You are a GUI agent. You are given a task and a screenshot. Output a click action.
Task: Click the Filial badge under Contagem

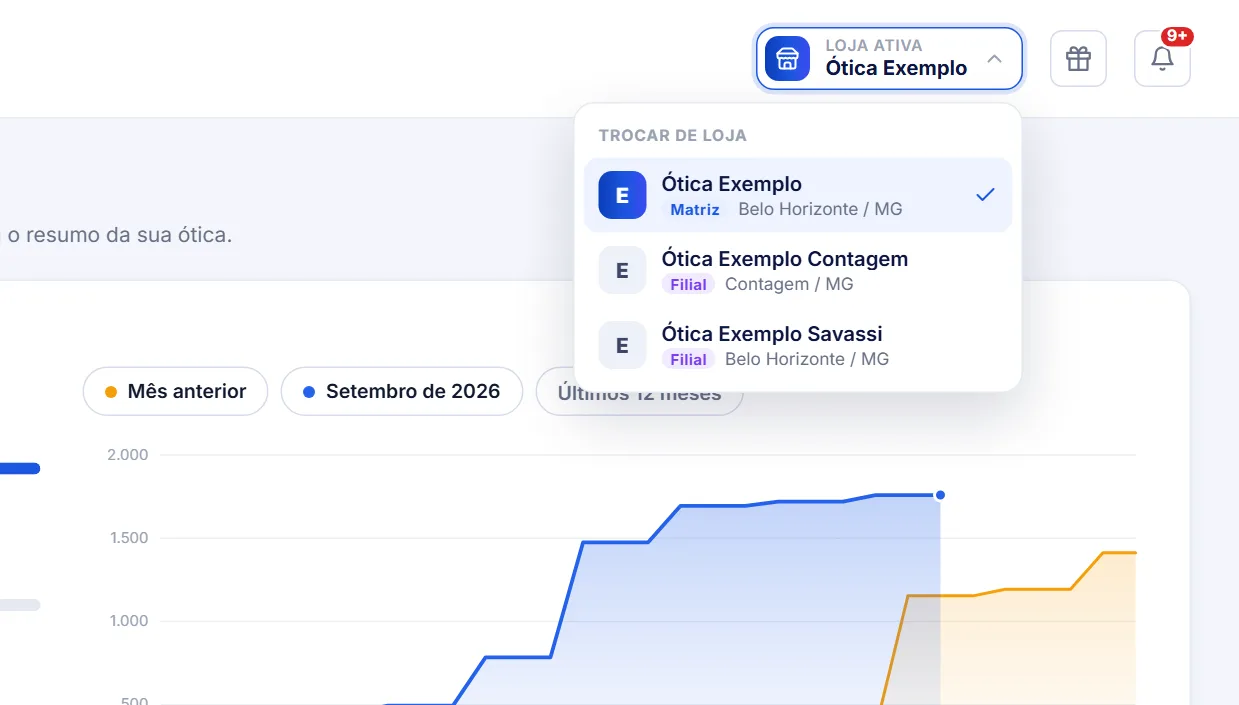688,285
